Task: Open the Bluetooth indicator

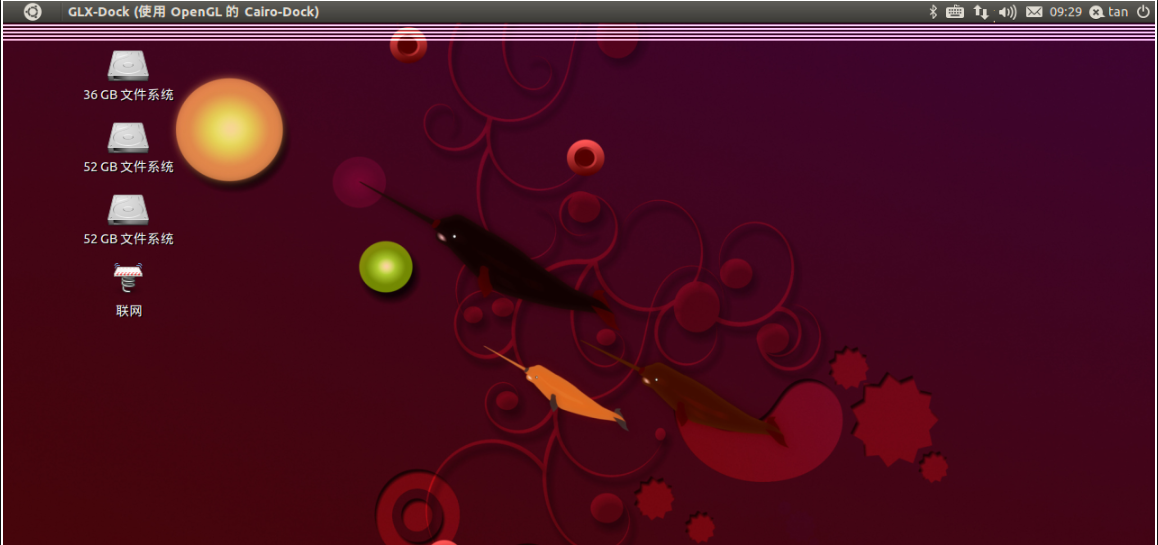Action: click(x=933, y=12)
